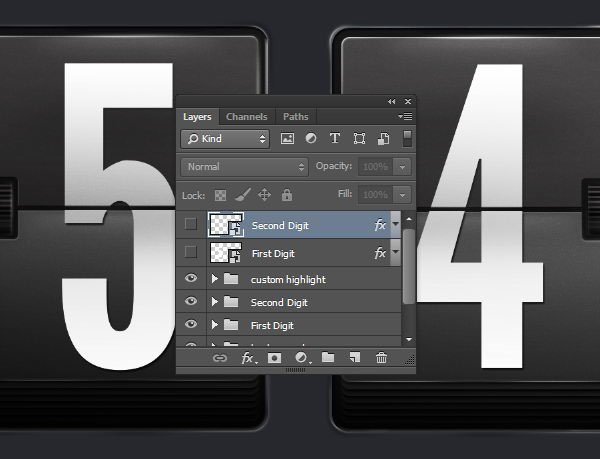Toggle the layer filter switch on
This screenshot has height=459, width=600.
pos(407,137)
